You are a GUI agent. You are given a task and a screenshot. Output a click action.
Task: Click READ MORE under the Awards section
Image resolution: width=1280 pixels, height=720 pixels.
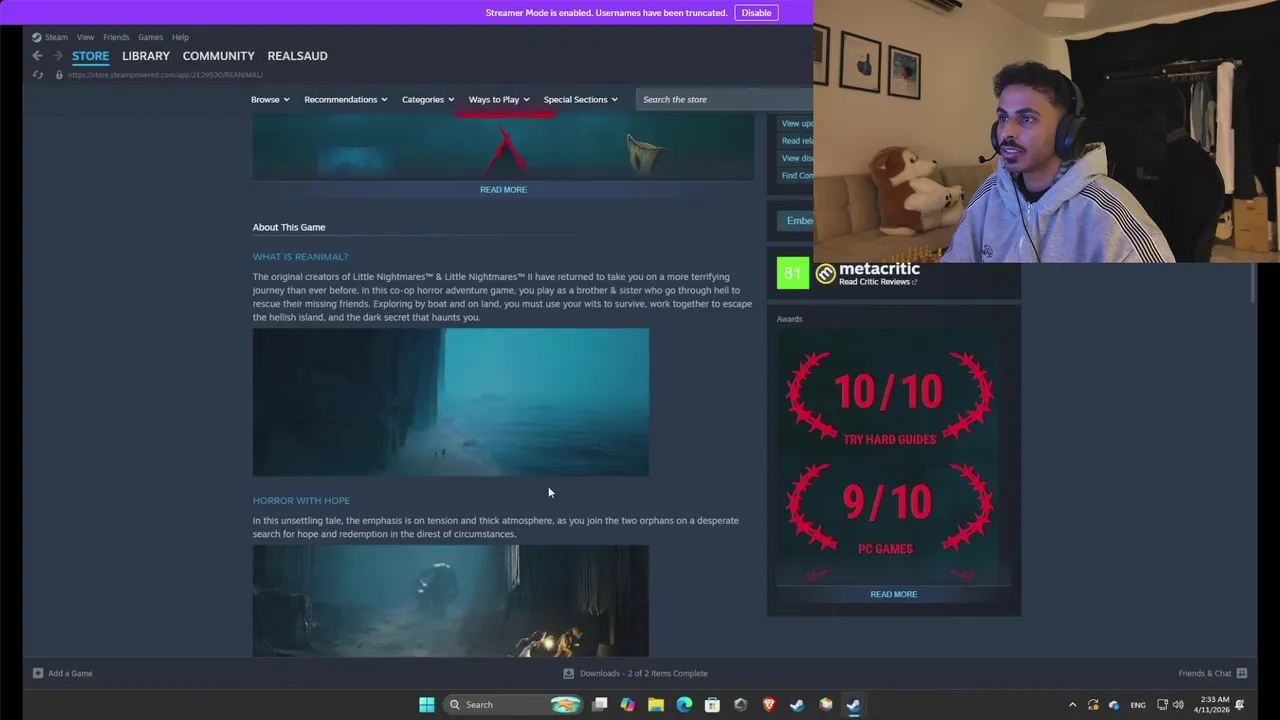[893, 594]
